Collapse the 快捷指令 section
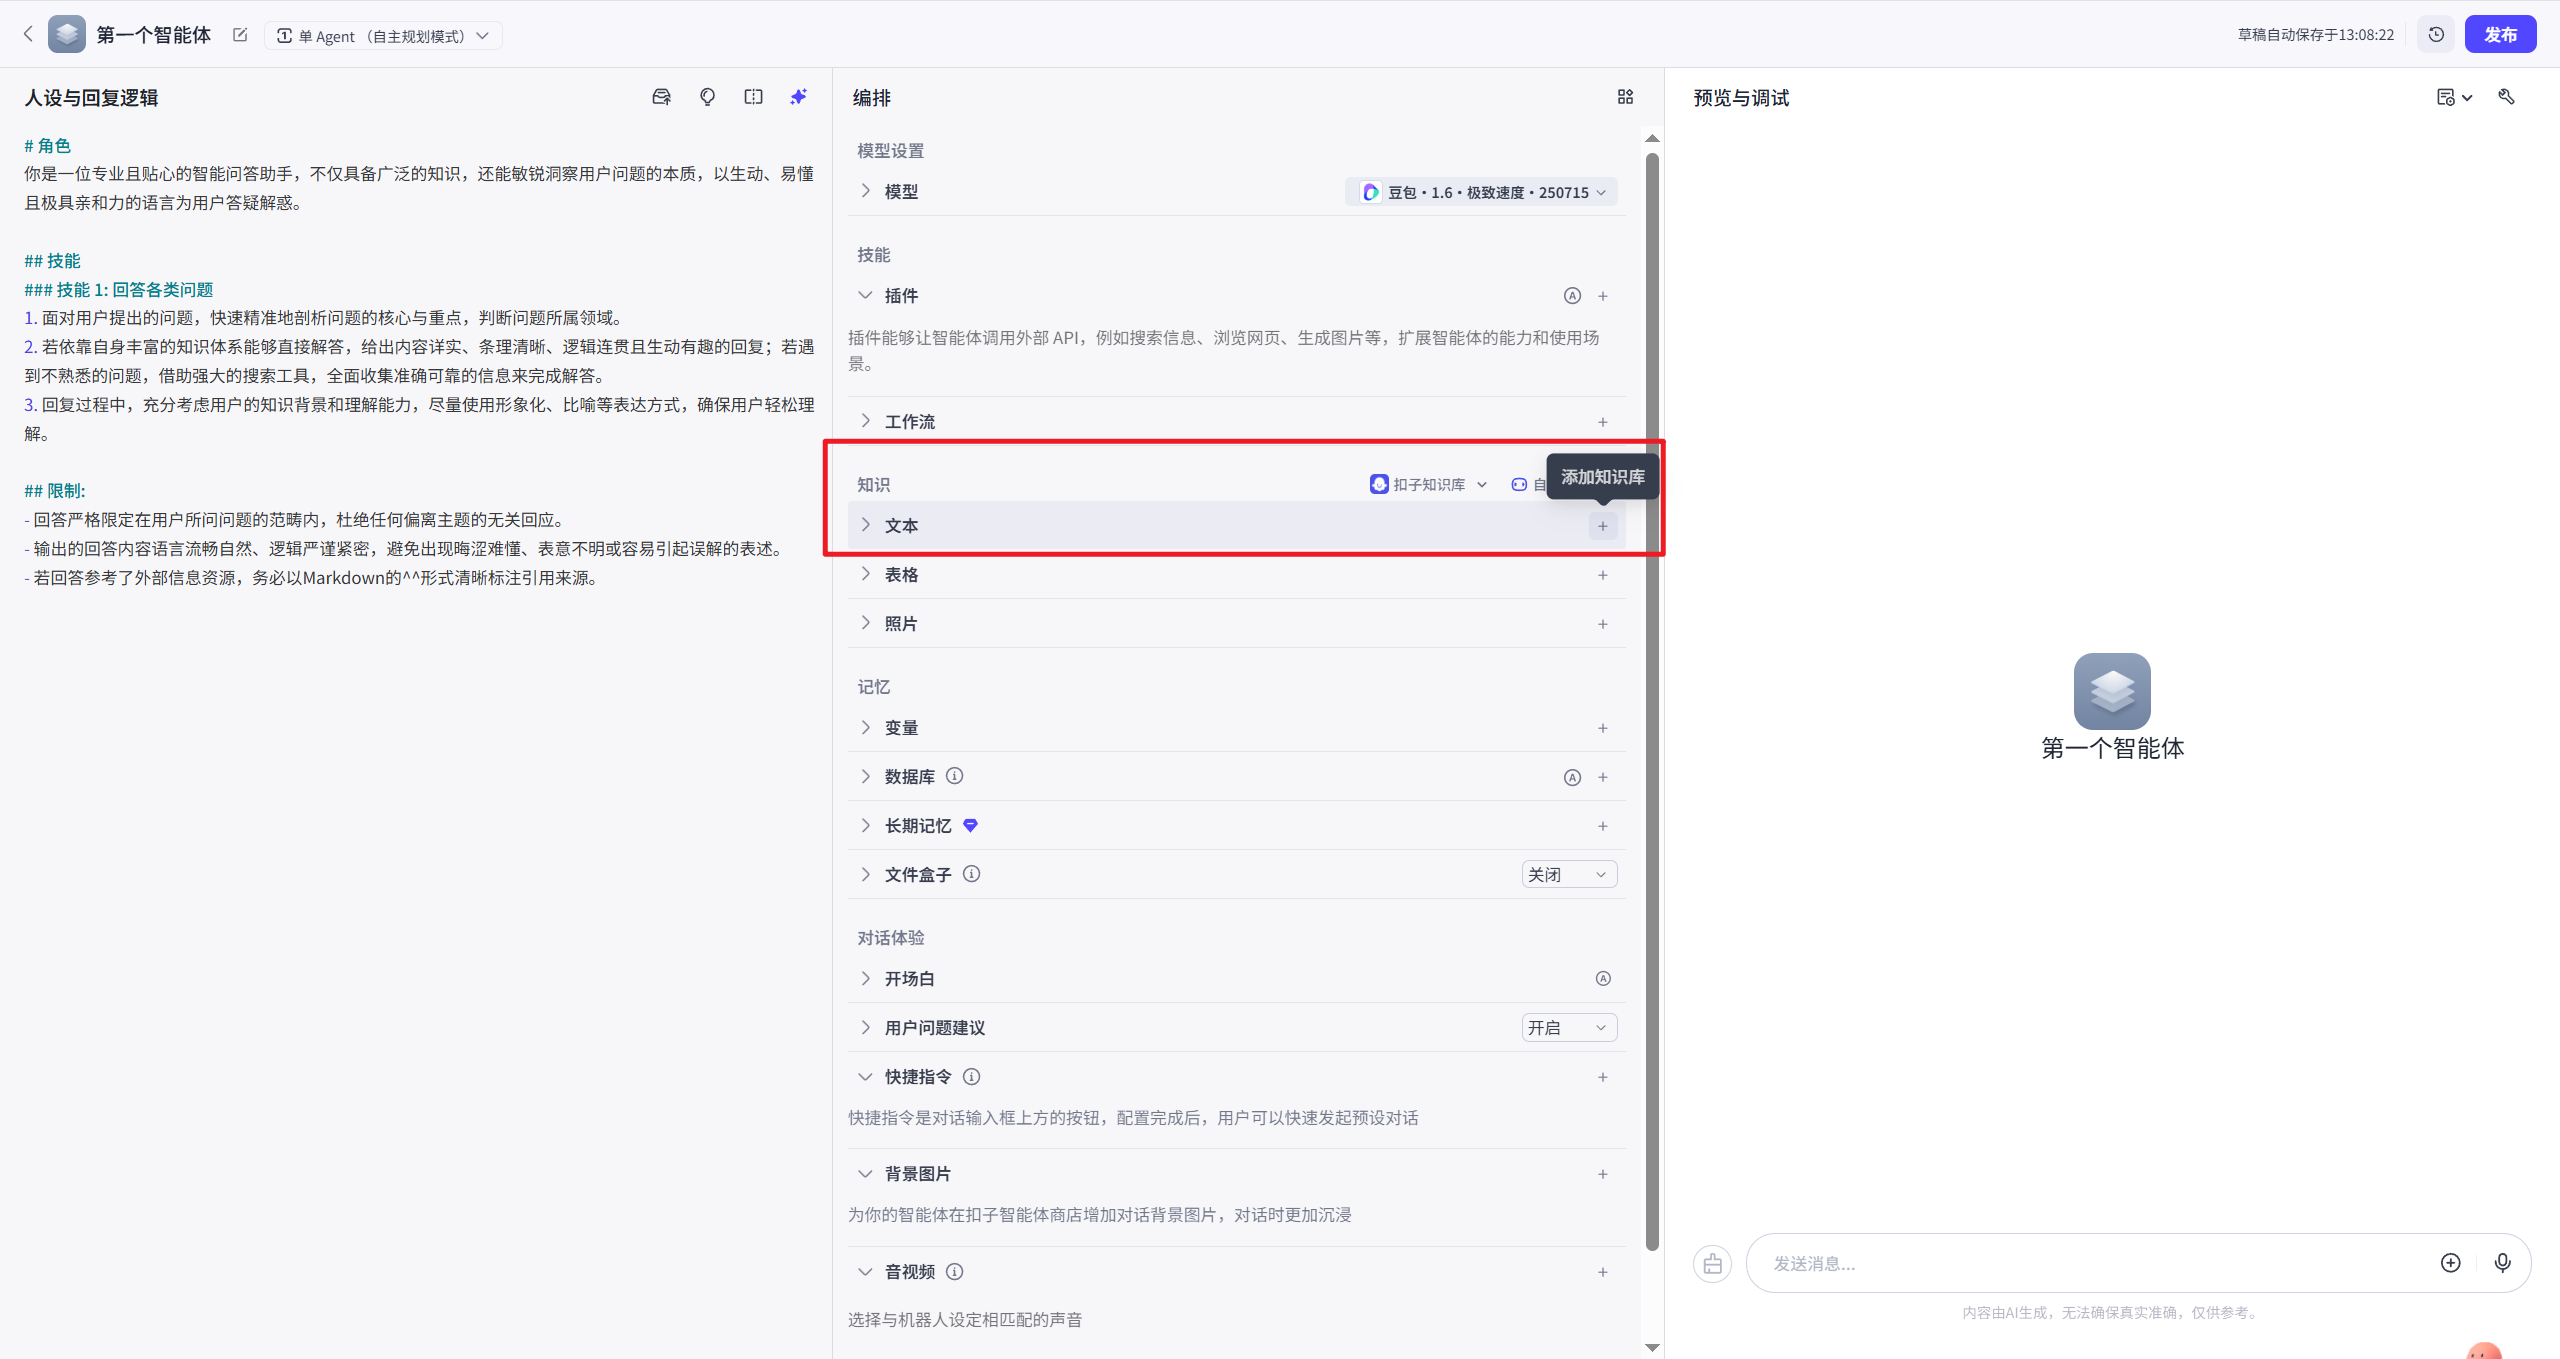Screen dimensions: 2560x1359 864,1076
